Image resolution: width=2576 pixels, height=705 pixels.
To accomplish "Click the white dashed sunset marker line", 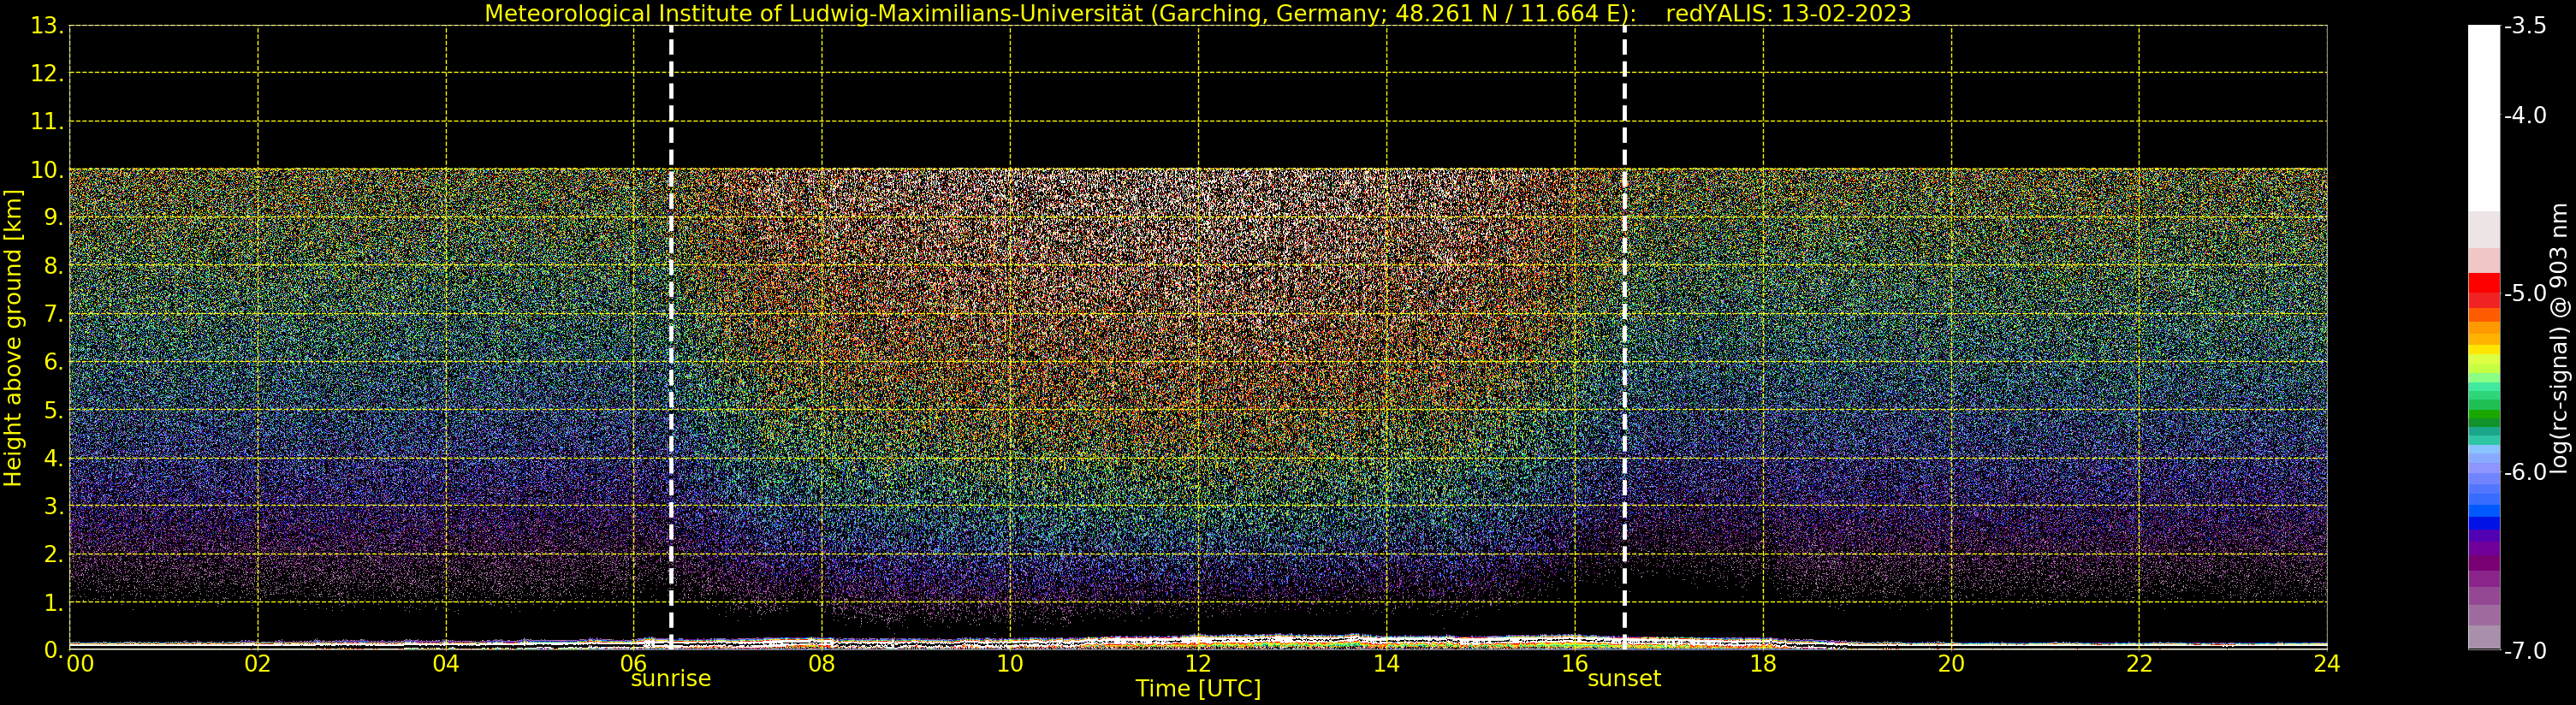I will coord(1624,337).
